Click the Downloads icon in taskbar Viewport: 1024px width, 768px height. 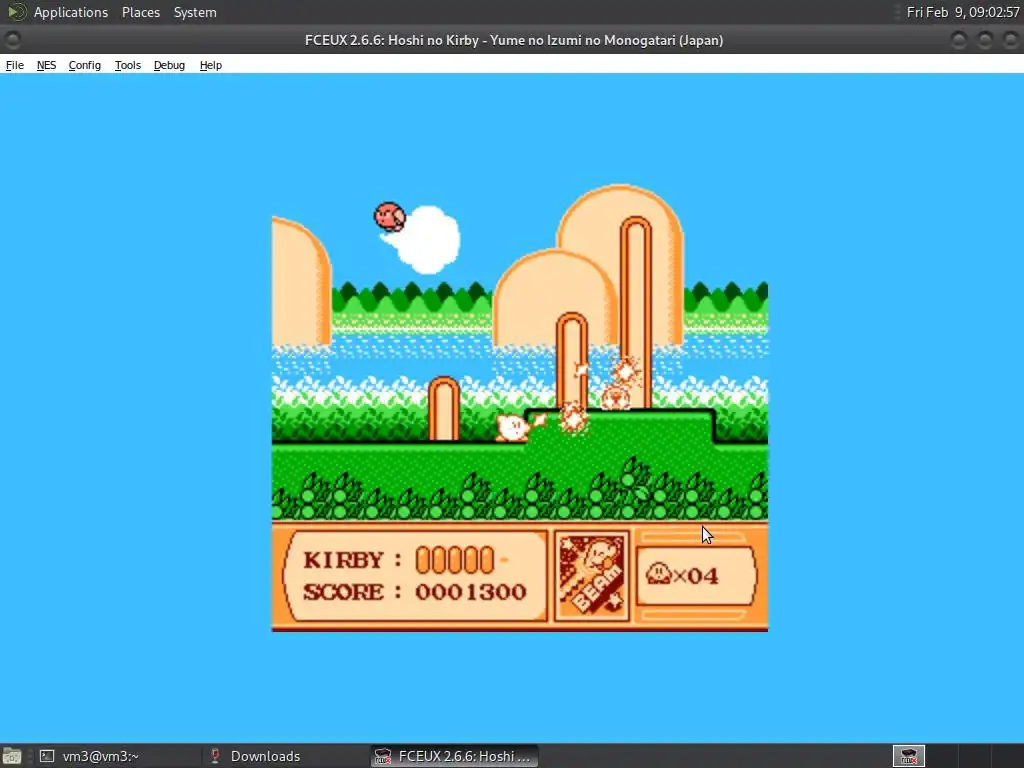coord(214,756)
